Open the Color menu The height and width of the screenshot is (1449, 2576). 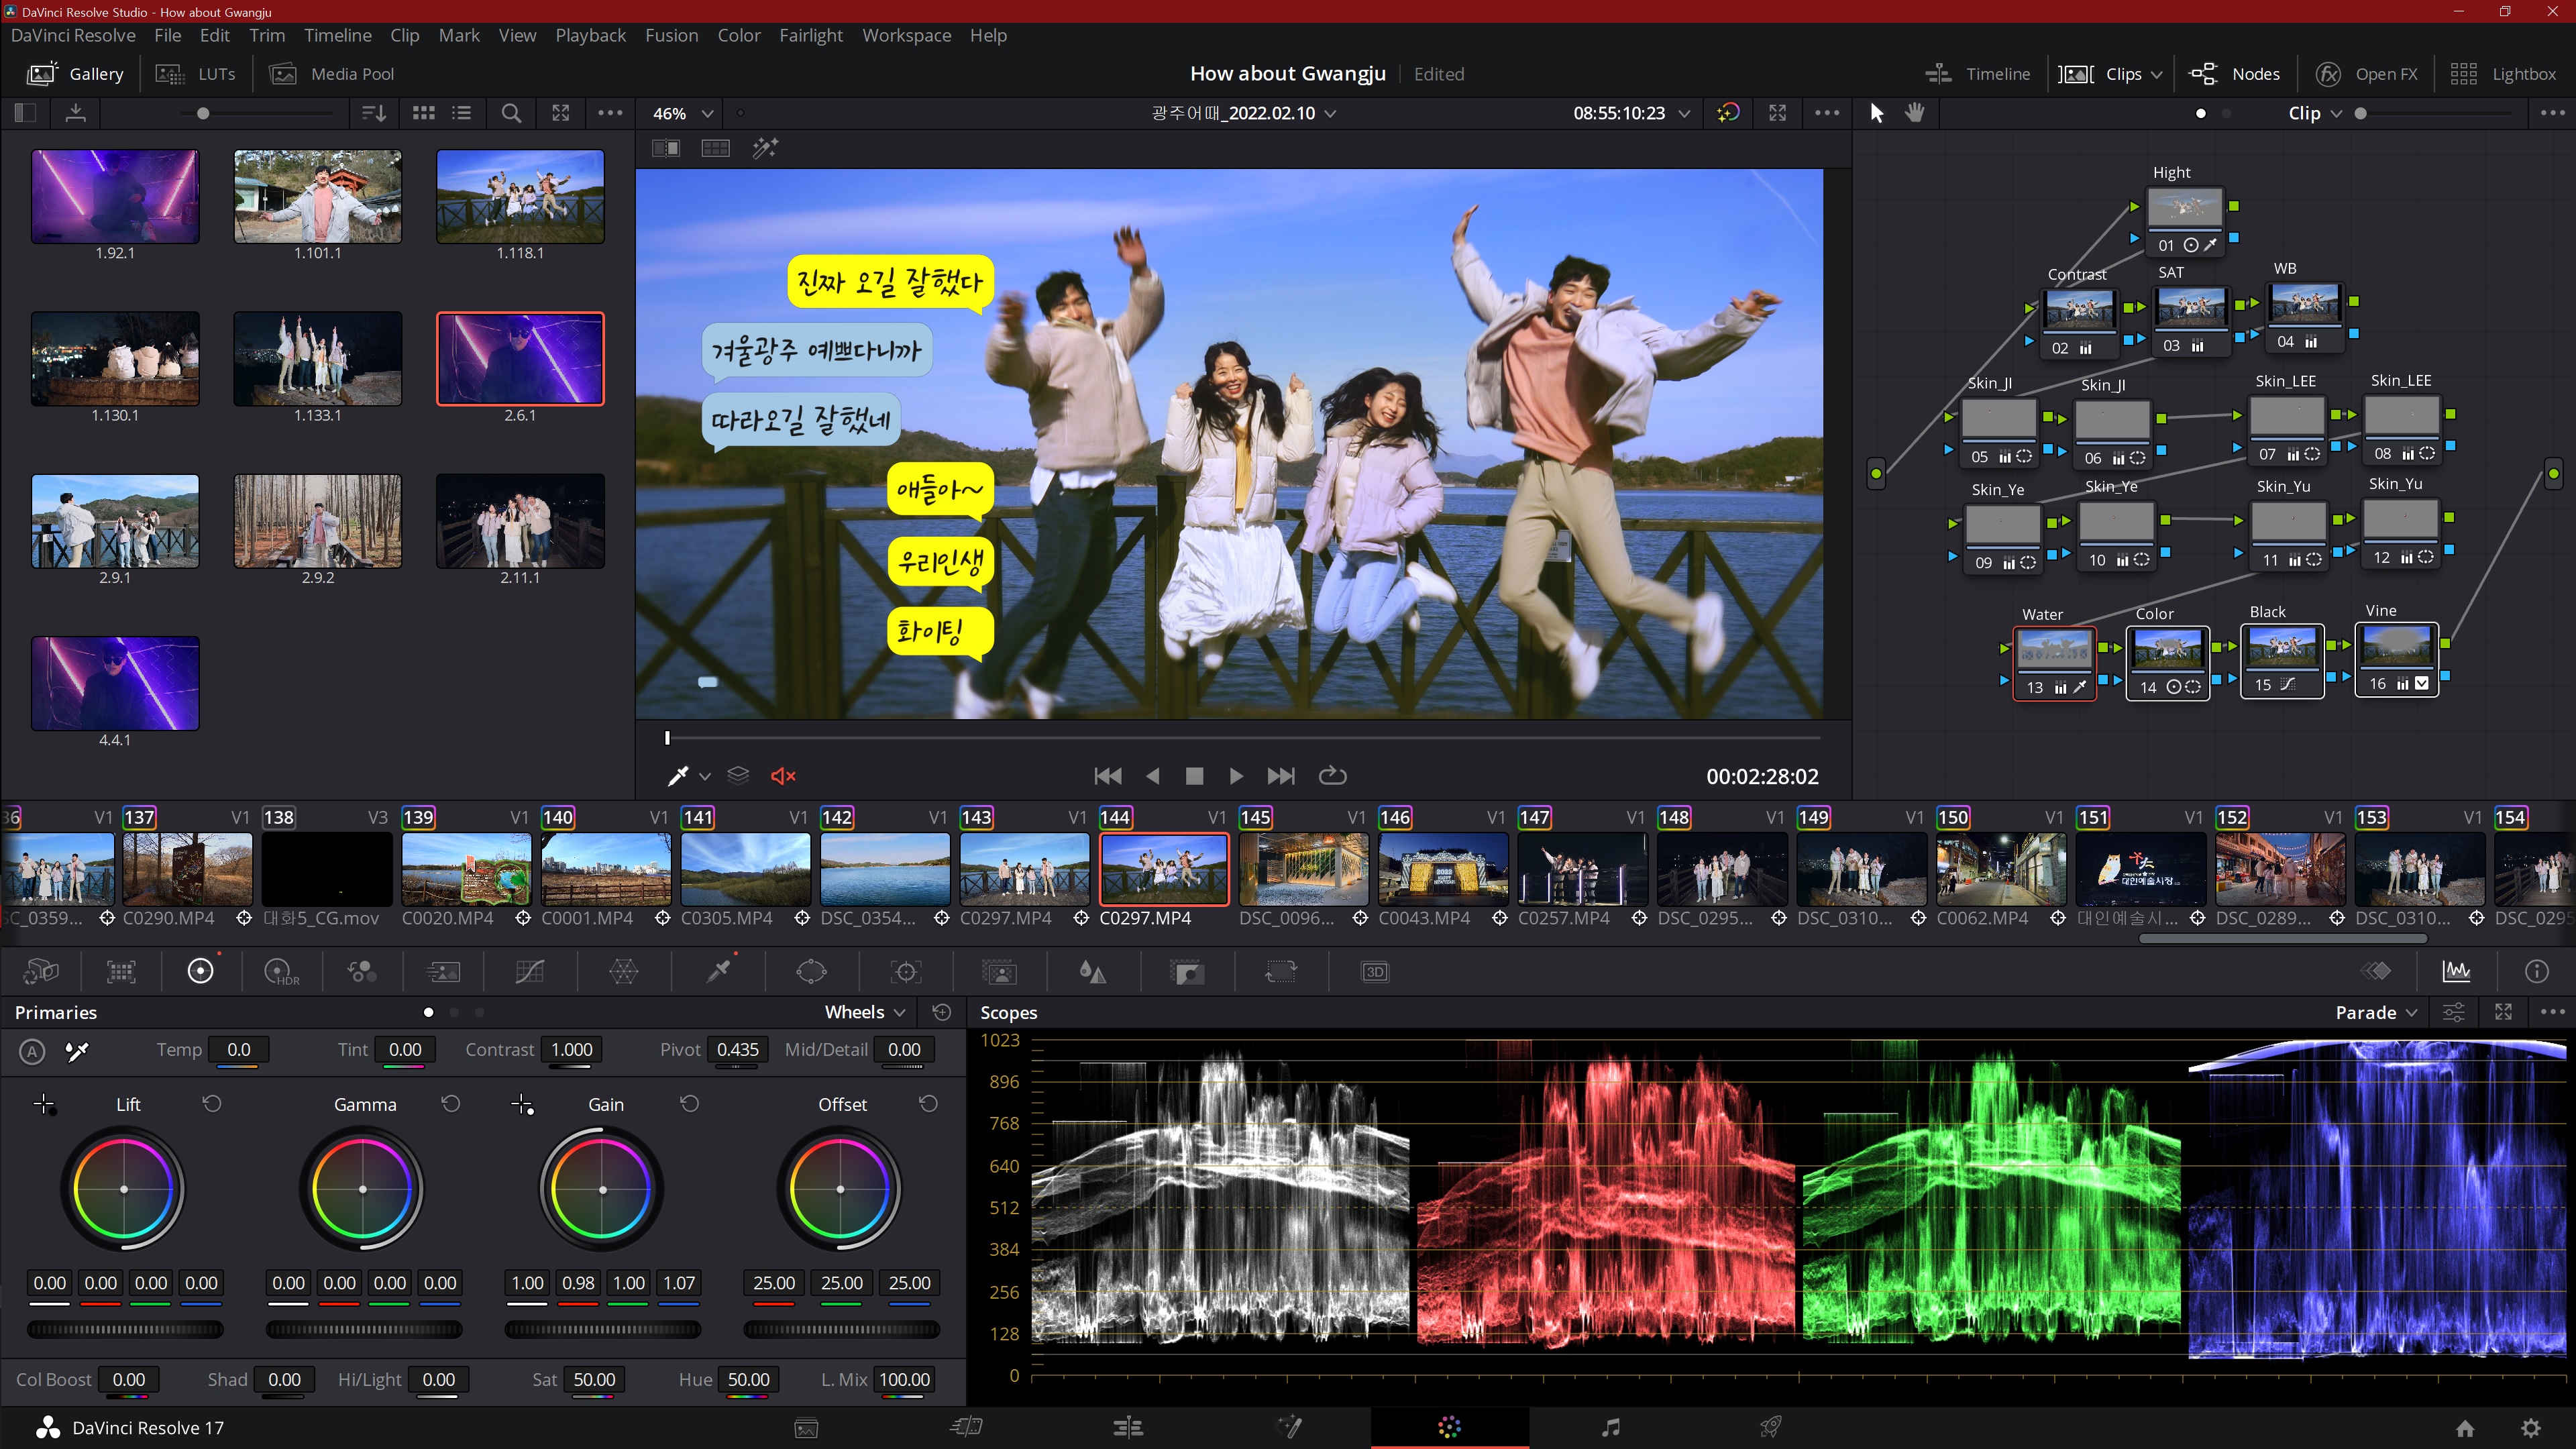click(738, 35)
